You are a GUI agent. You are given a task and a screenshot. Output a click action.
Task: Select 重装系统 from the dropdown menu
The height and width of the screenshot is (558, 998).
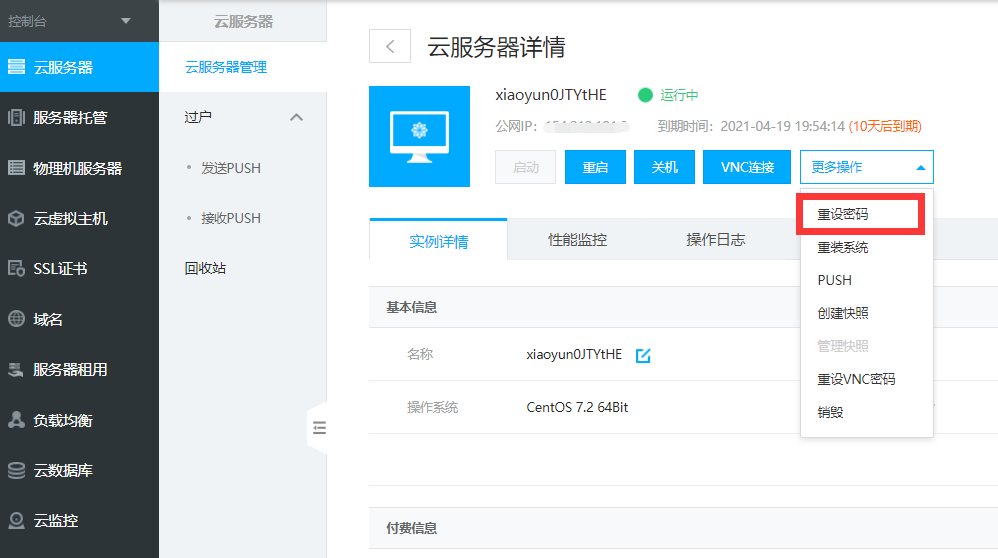click(843, 248)
